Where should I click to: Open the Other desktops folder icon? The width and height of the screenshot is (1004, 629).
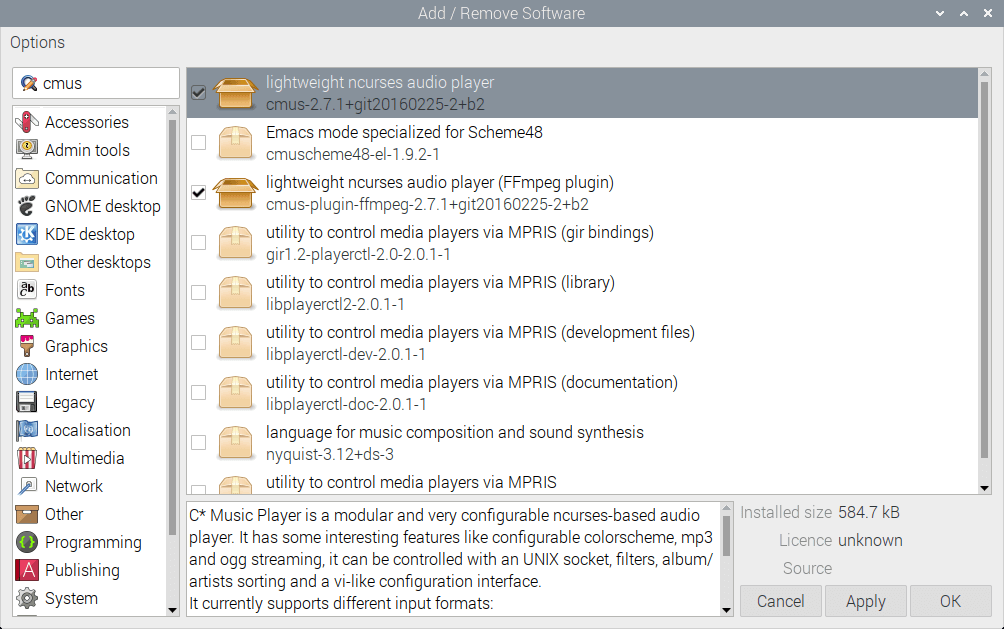tap(27, 263)
